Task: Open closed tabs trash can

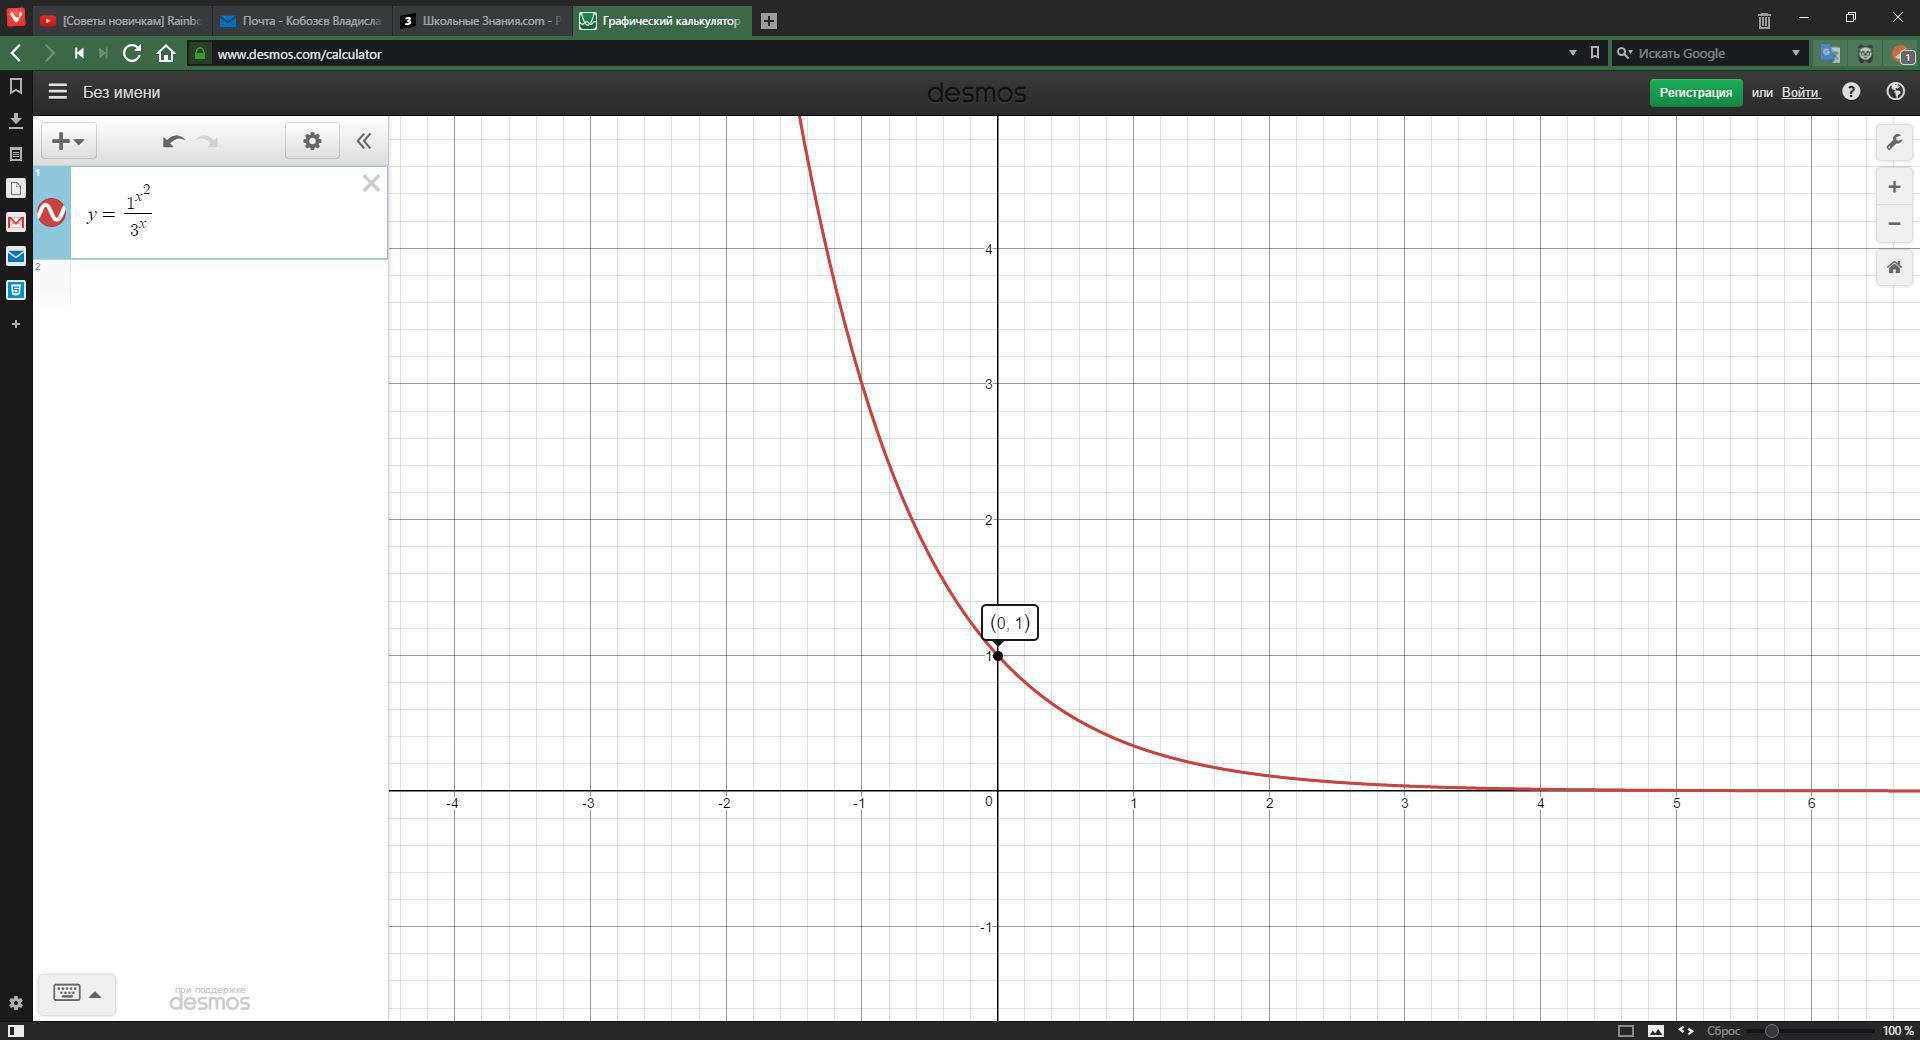Action: [x=1764, y=20]
